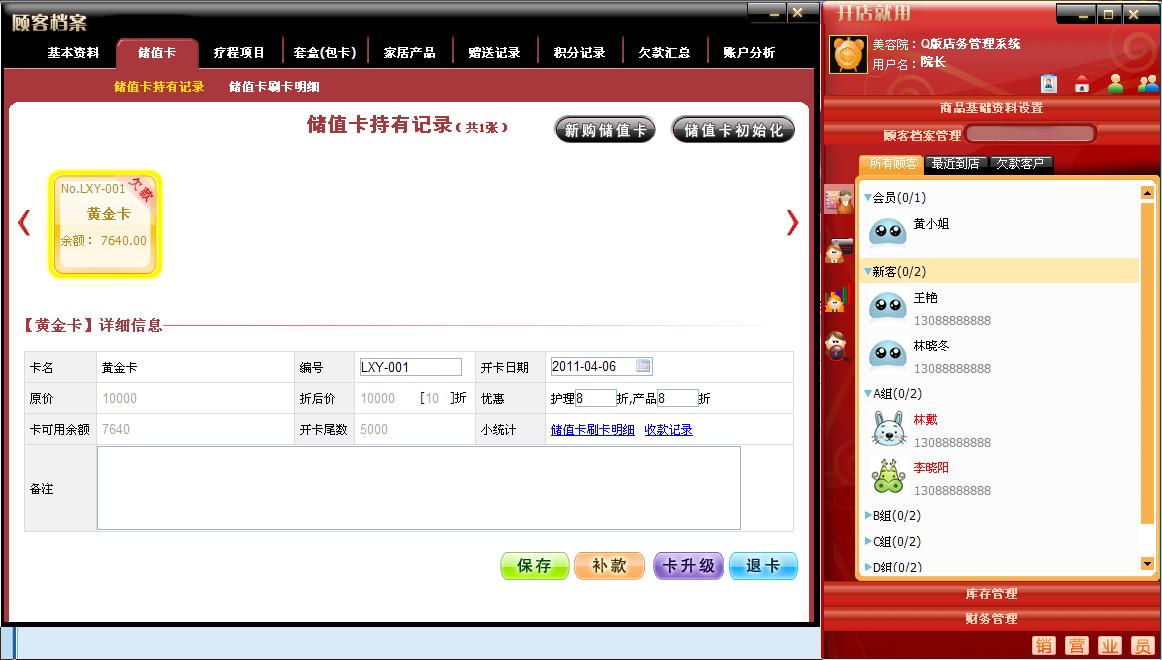
Task: Click the 卡升级 button
Action: 688,566
